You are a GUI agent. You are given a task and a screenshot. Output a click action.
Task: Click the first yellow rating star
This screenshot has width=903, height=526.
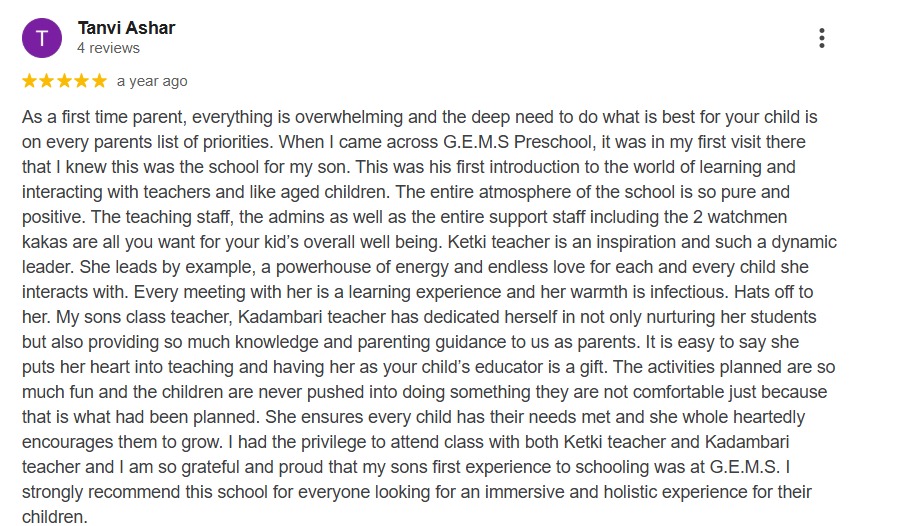(30, 81)
